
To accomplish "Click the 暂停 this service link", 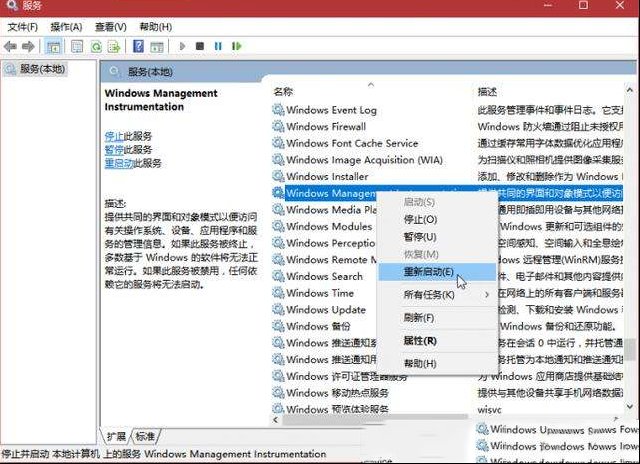I will [x=114, y=150].
